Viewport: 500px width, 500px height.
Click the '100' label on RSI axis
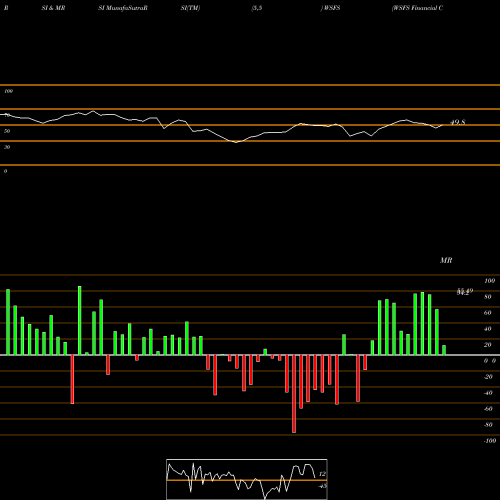point(8,91)
